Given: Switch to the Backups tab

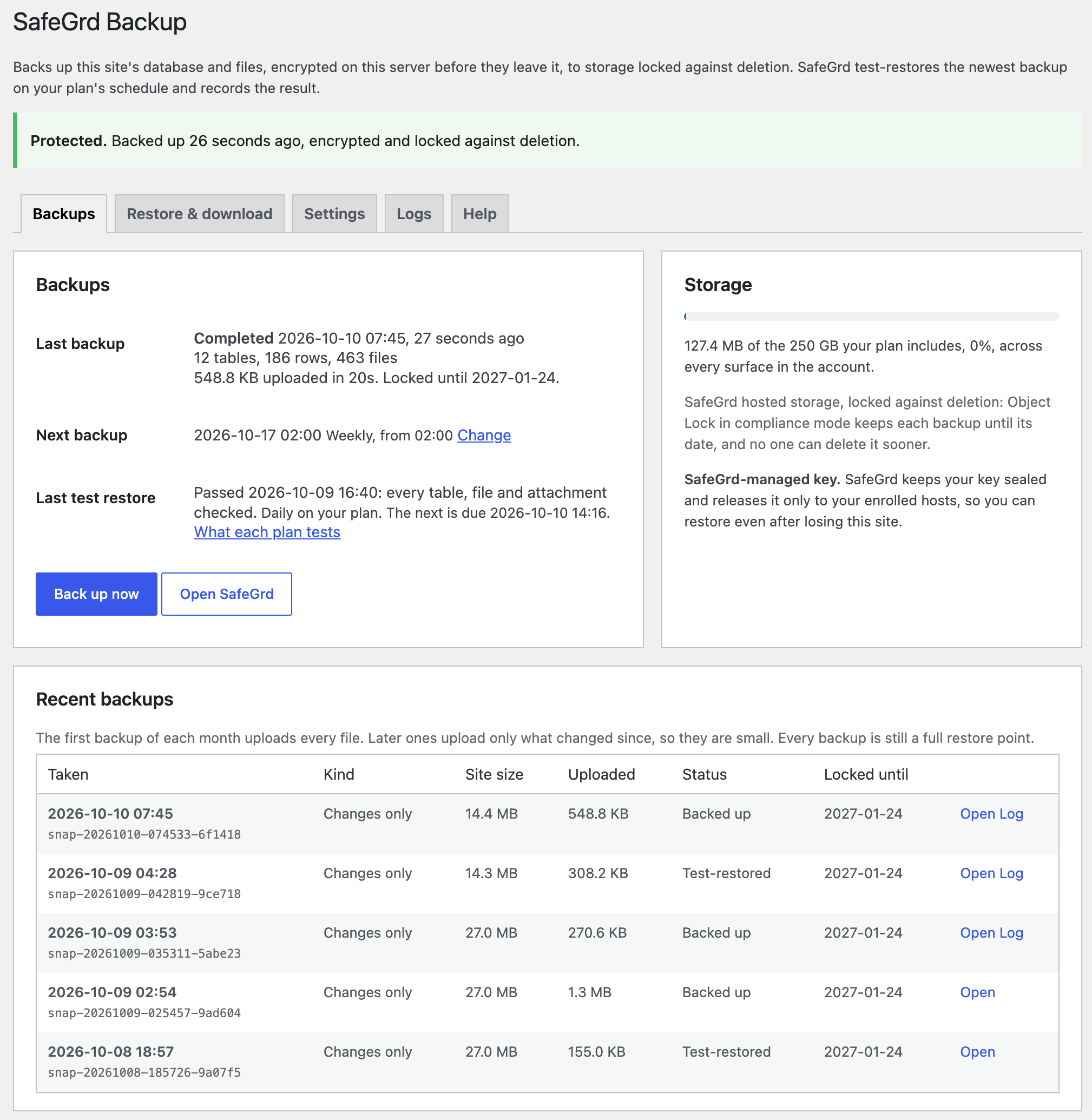Looking at the screenshot, I should click(x=64, y=214).
